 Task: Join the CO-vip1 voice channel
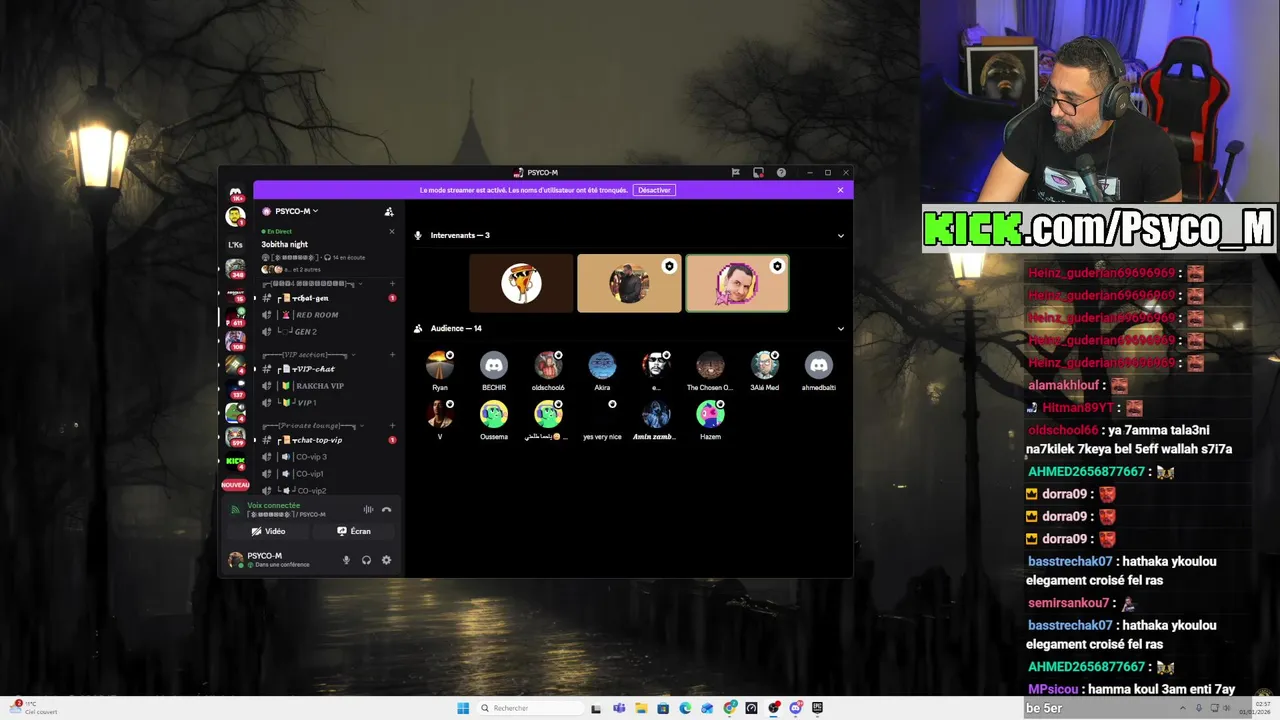pos(328,474)
